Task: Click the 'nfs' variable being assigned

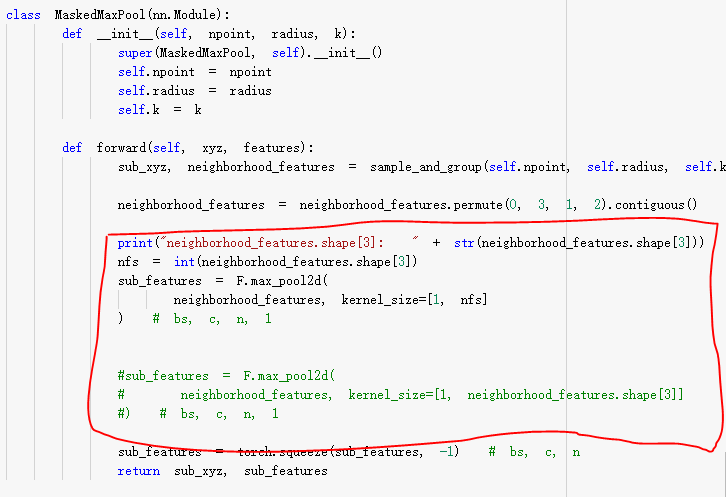Action: 128,262
